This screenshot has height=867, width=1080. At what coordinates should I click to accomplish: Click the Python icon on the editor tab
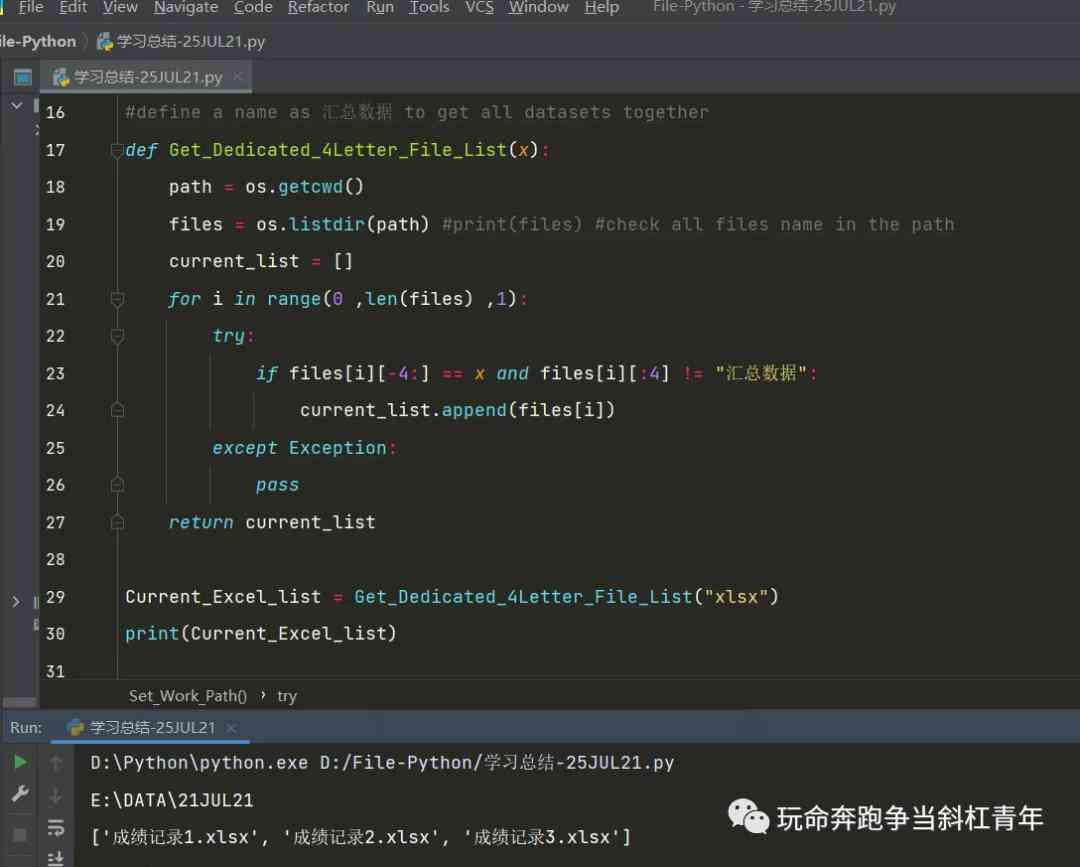(61, 77)
